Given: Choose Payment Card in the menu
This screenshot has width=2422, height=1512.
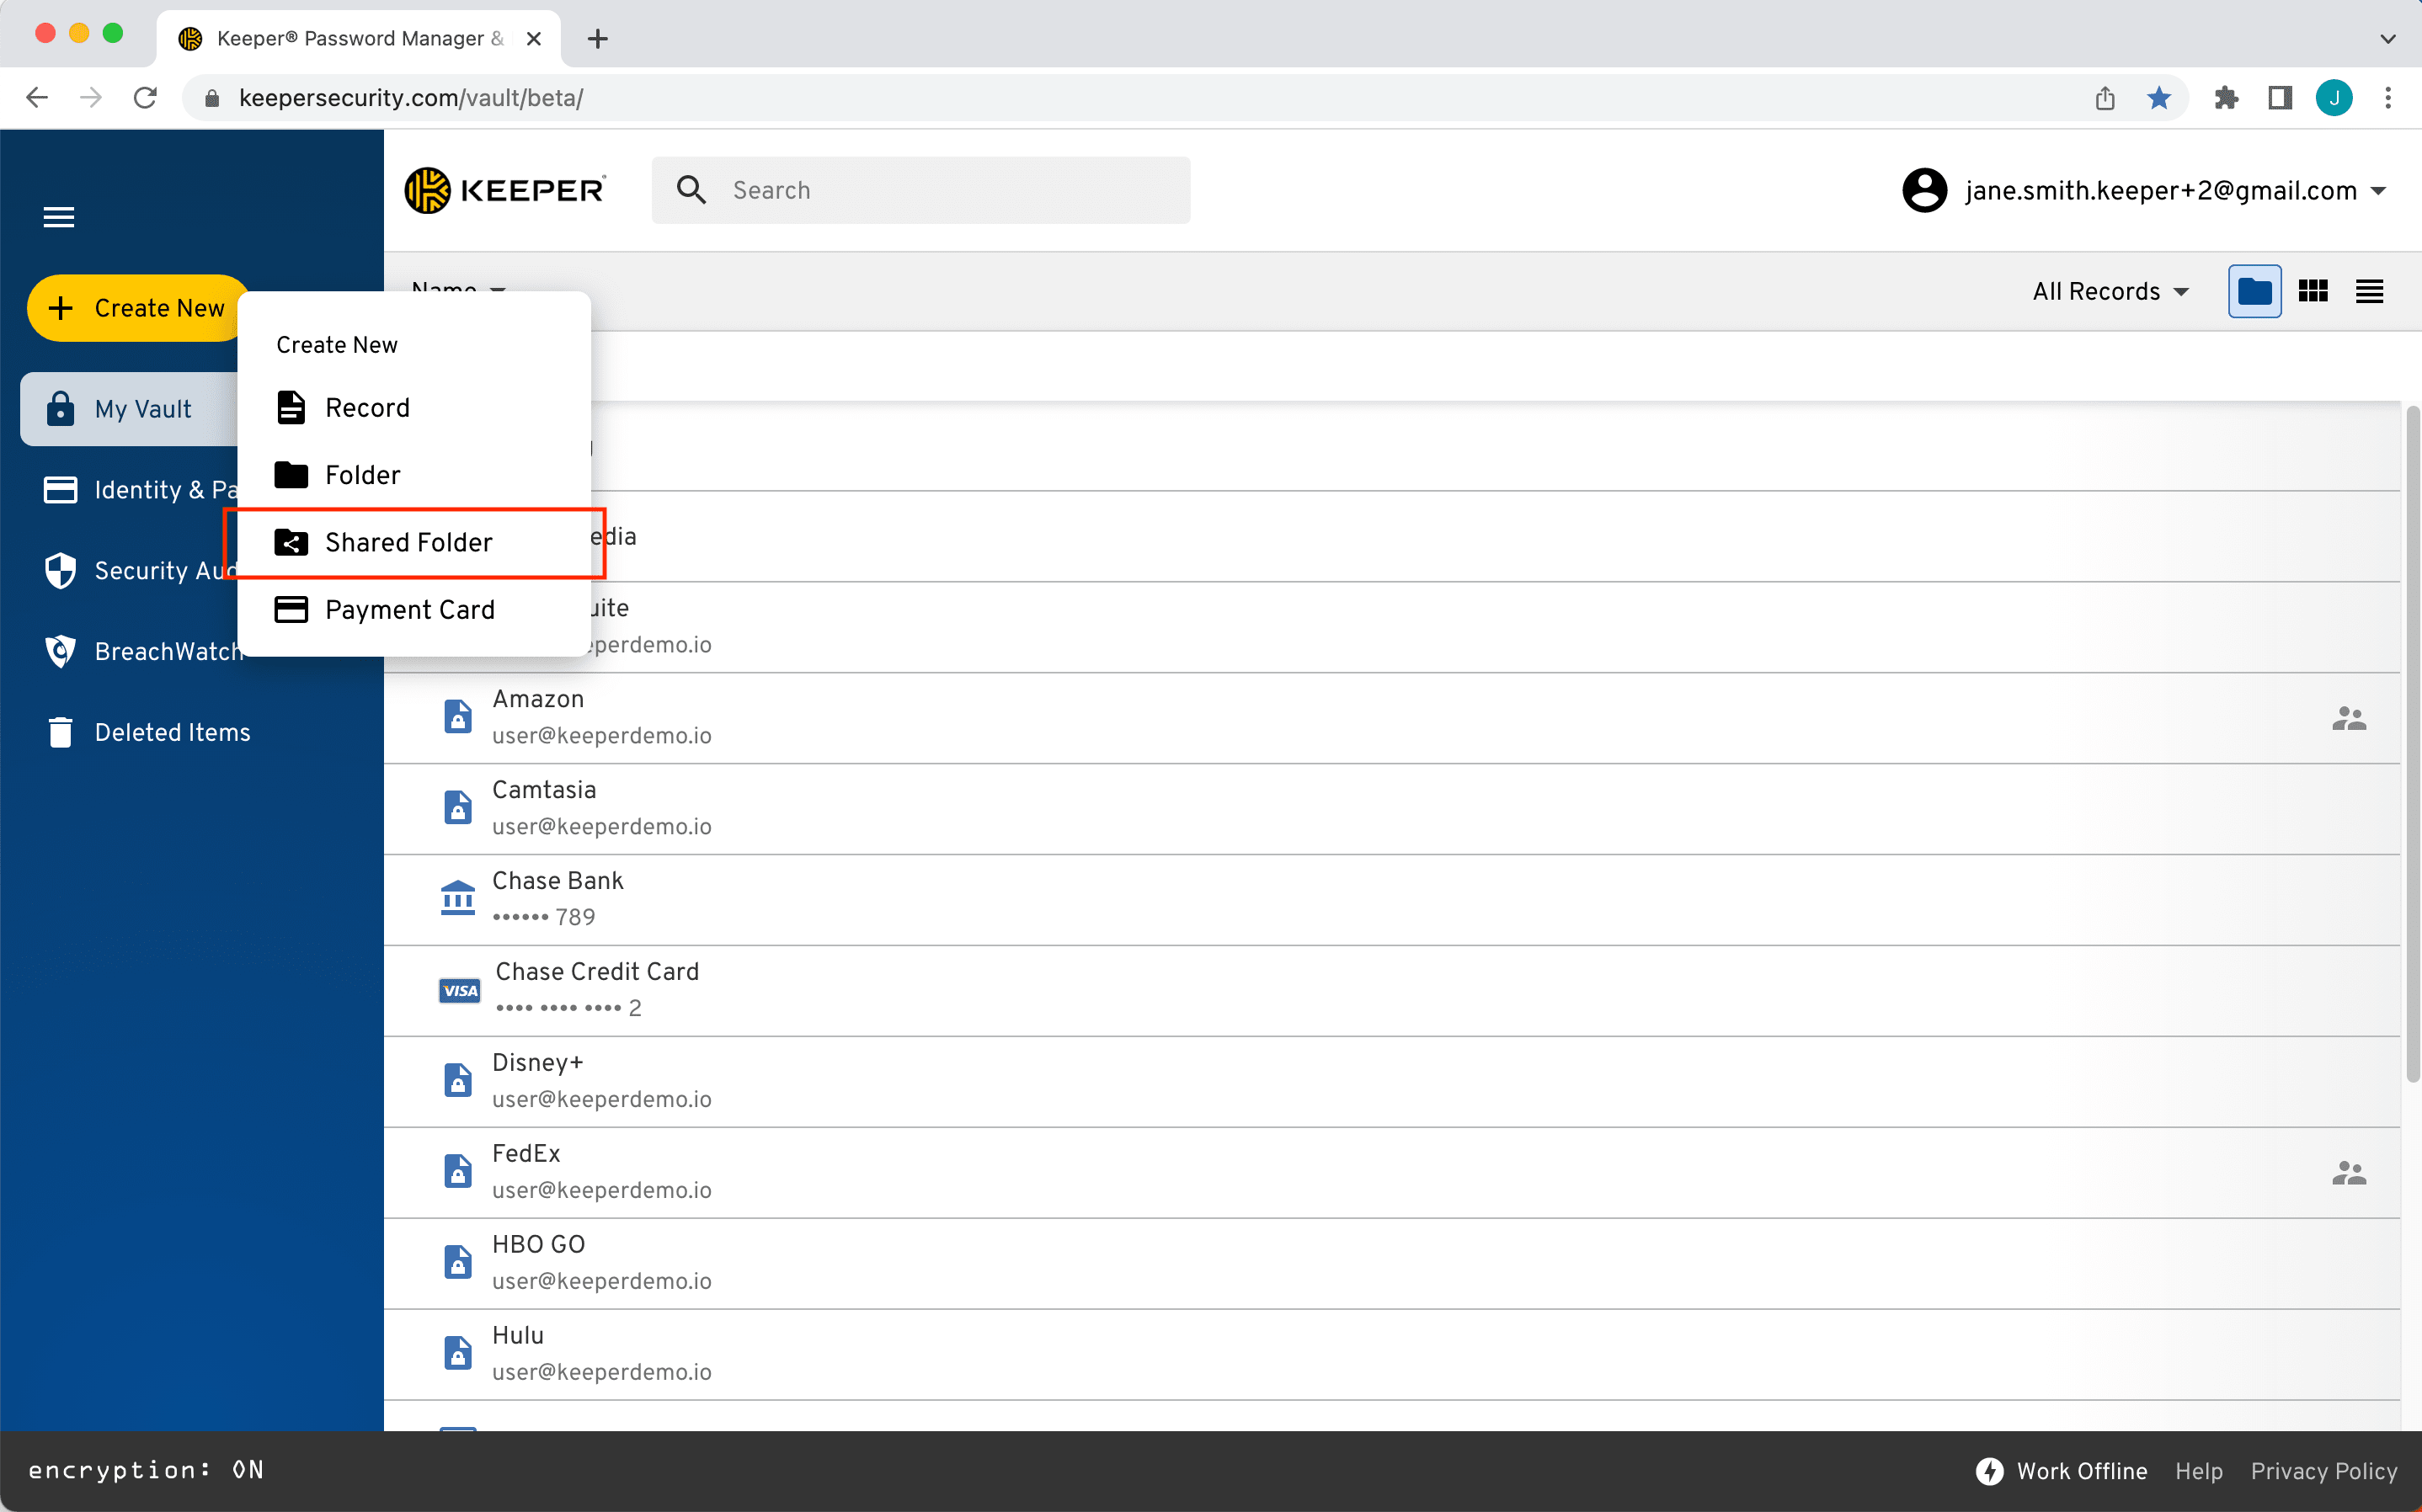Looking at the screenshot, I should point(413,609).
